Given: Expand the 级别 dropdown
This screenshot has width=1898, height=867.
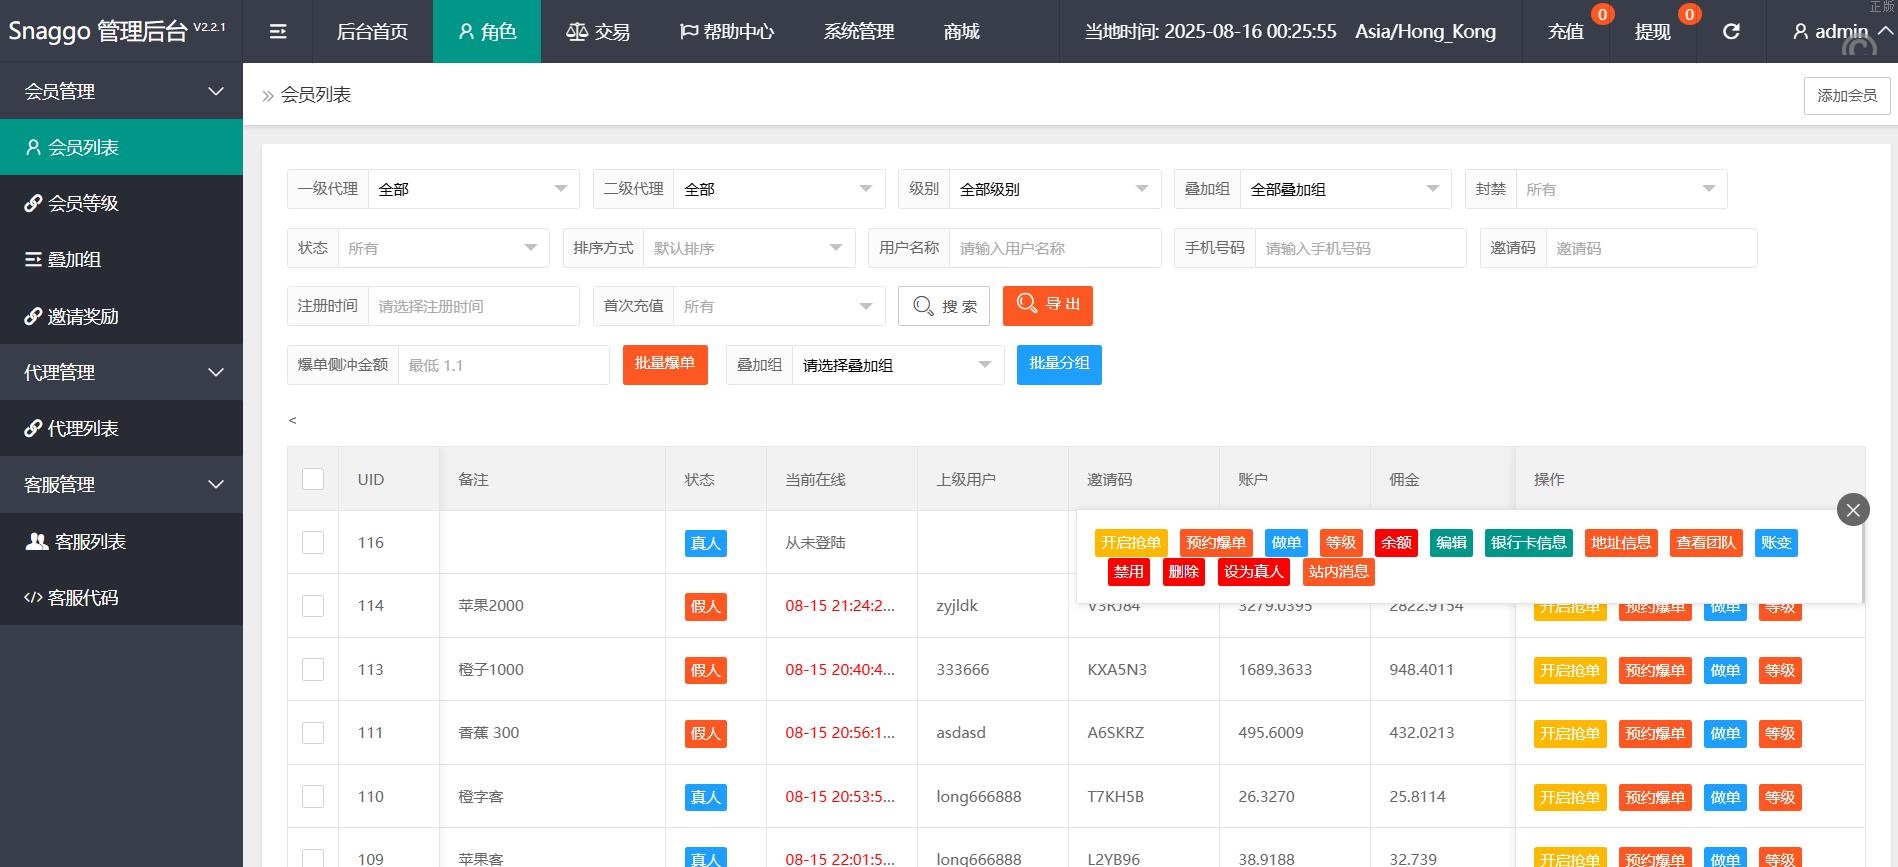Looking at the screenshot, I should click(x=1053, y=189).
